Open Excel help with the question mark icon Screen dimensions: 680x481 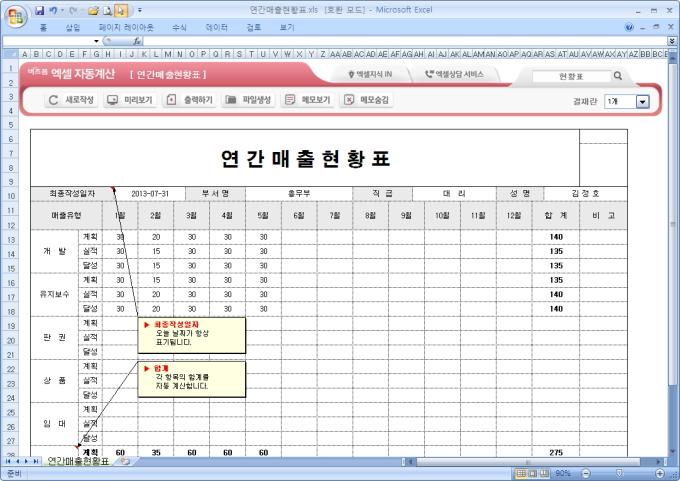pos(629,27)
